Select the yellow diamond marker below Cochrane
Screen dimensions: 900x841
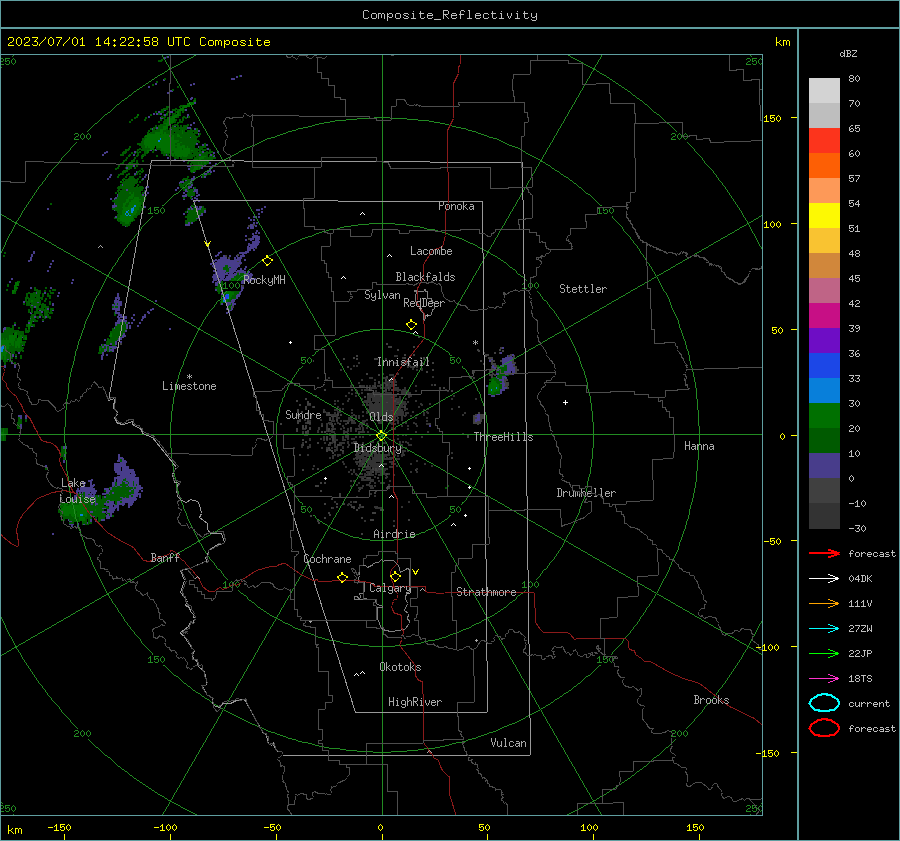pyautogui.click(x=342, y=577)
